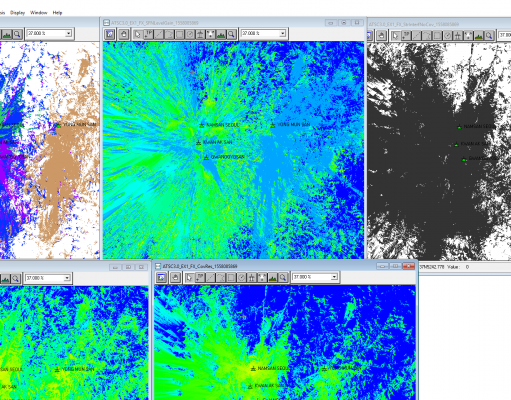
Task: Select pan hand tool in black-and-white map window
Action: (x=382, y=35)
